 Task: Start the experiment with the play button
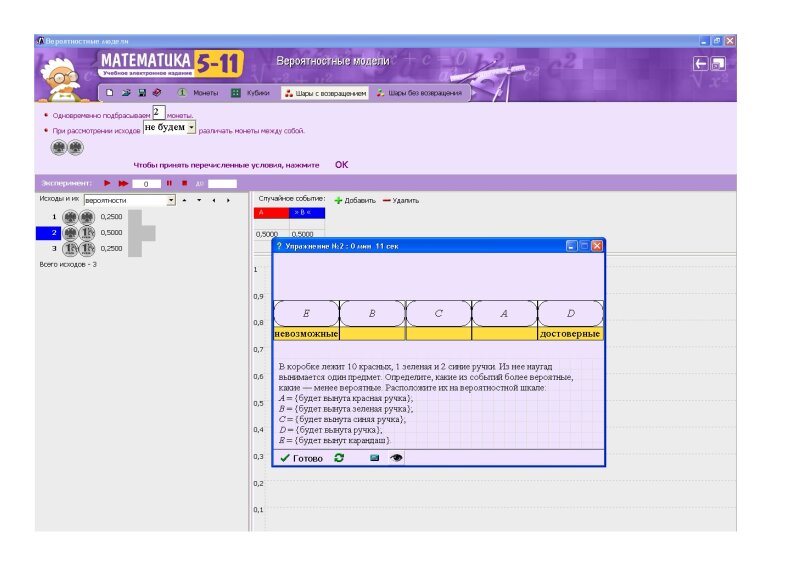(x=107, y=183)
